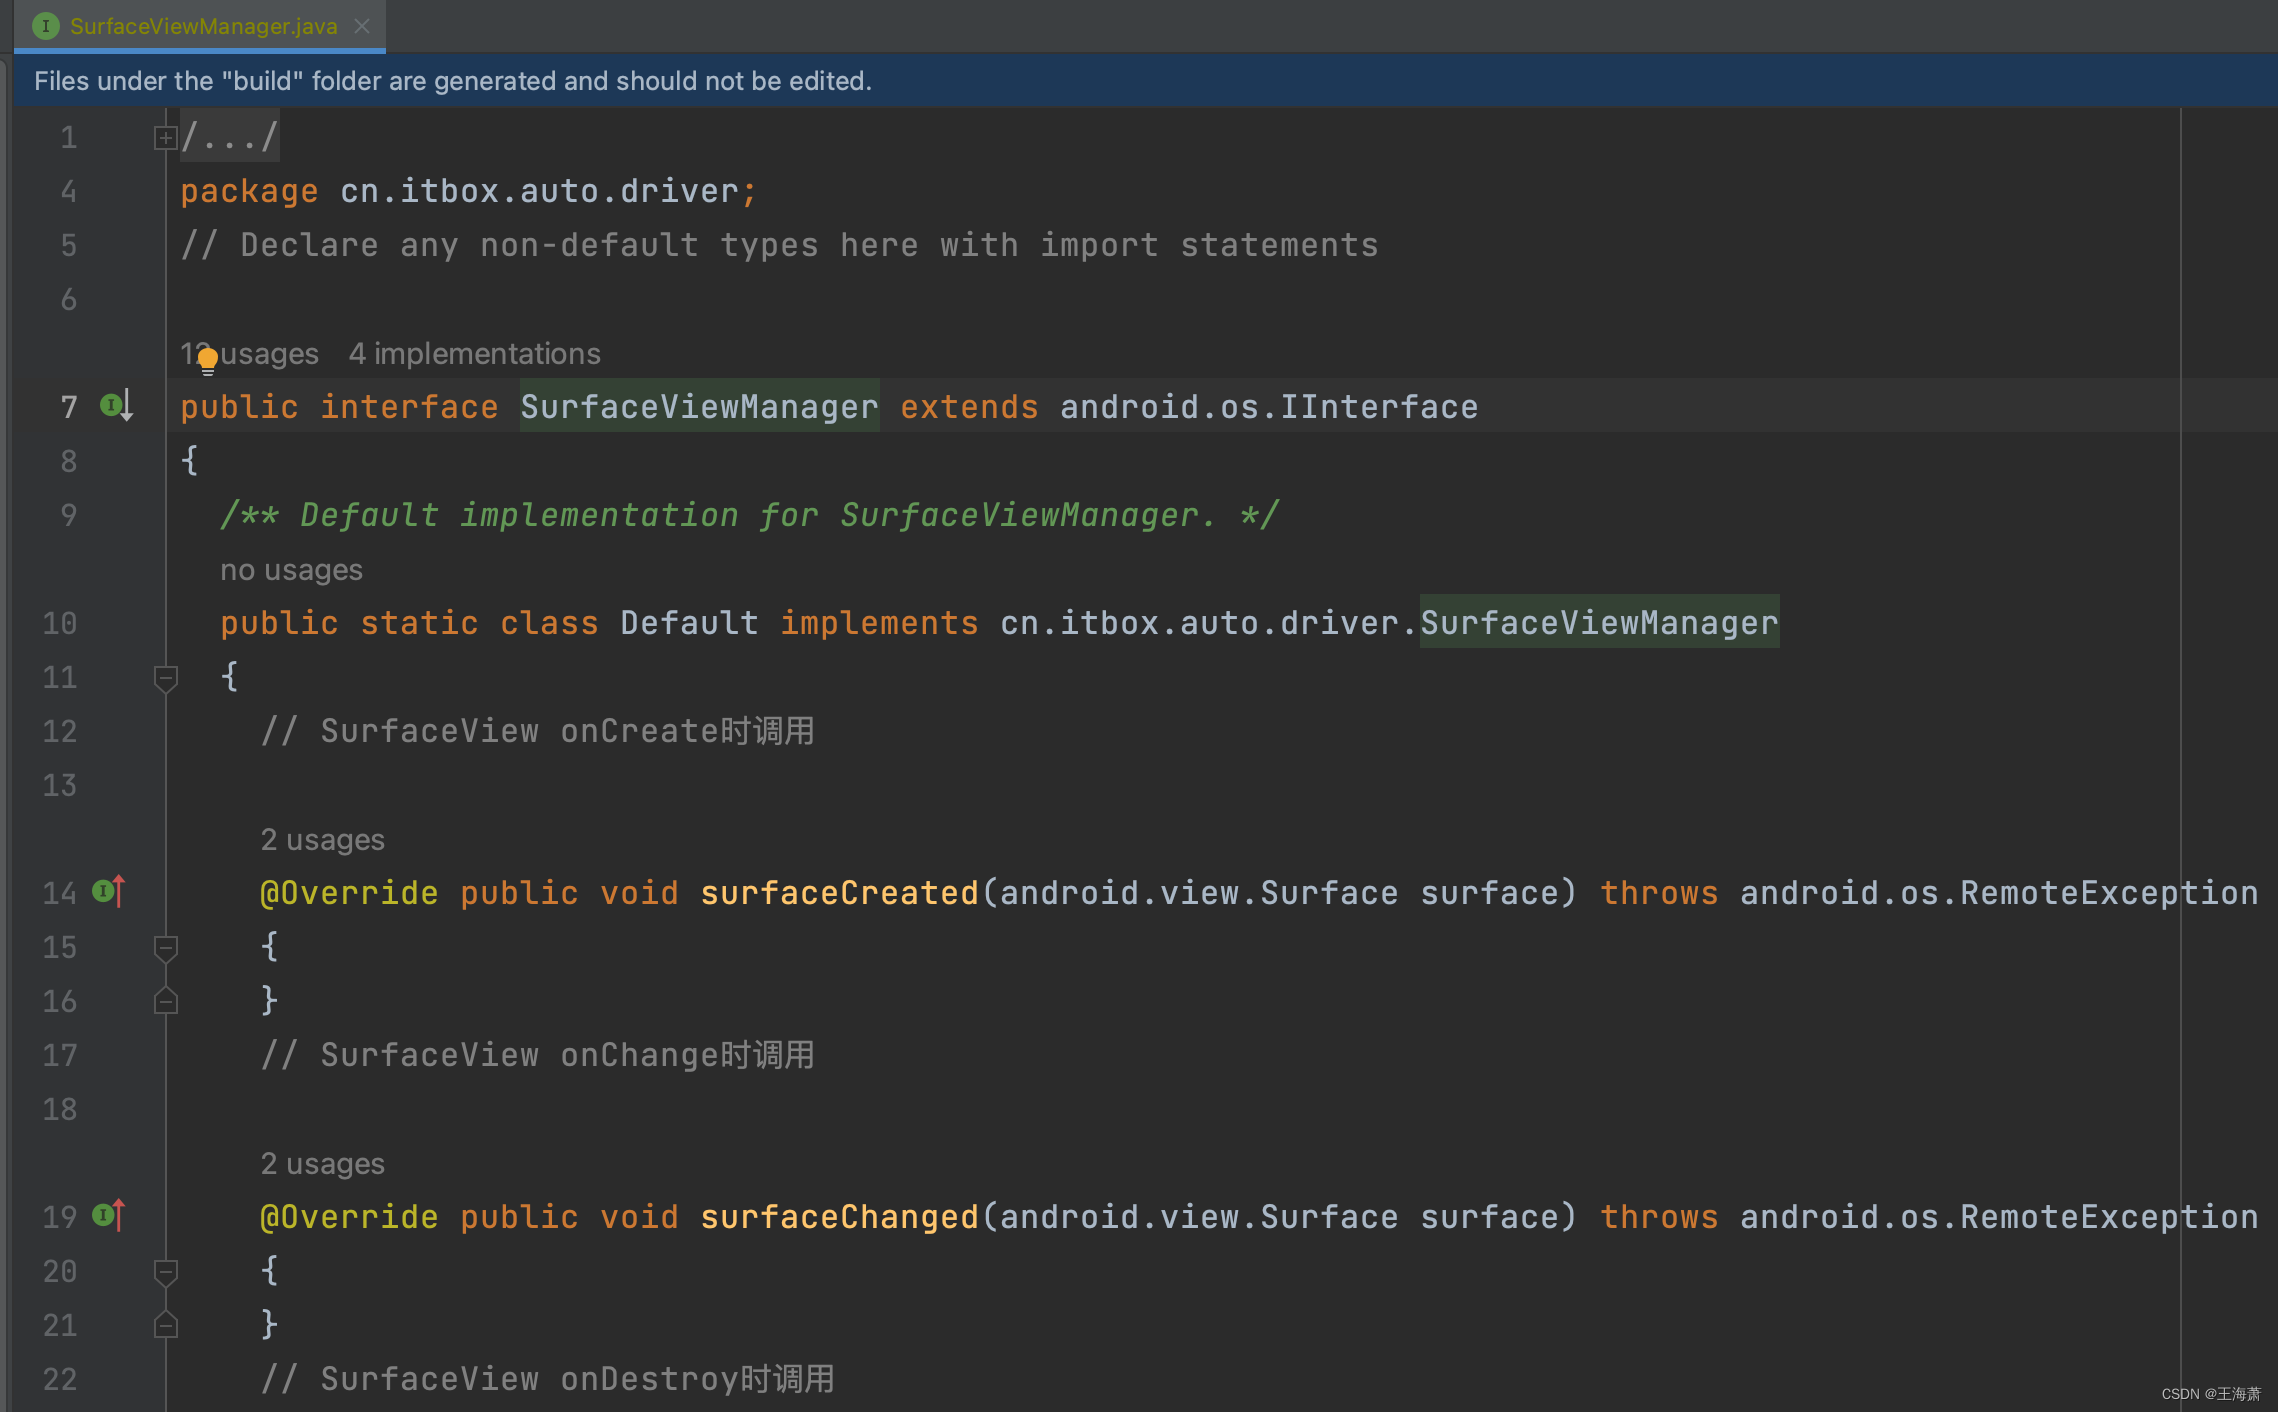Screen dimensions: 2278x1412
Task: Click the 2 usages hint above surfaceCreated
Action: pyautogui.click(x=322, y=839)
